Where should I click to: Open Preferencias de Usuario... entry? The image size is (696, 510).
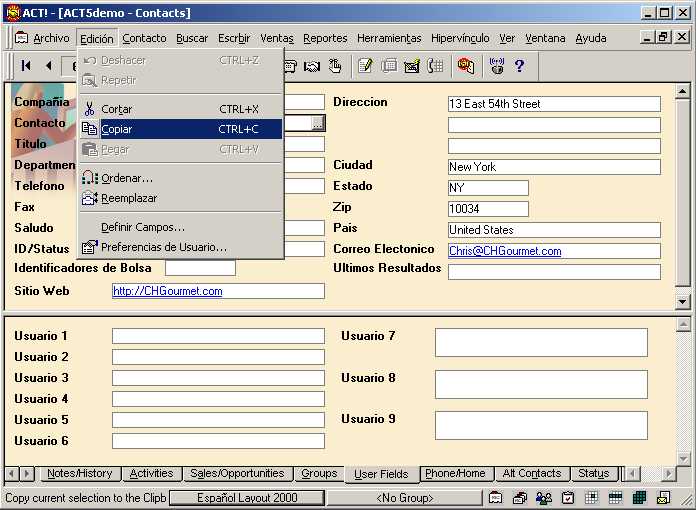coord(181,247)
